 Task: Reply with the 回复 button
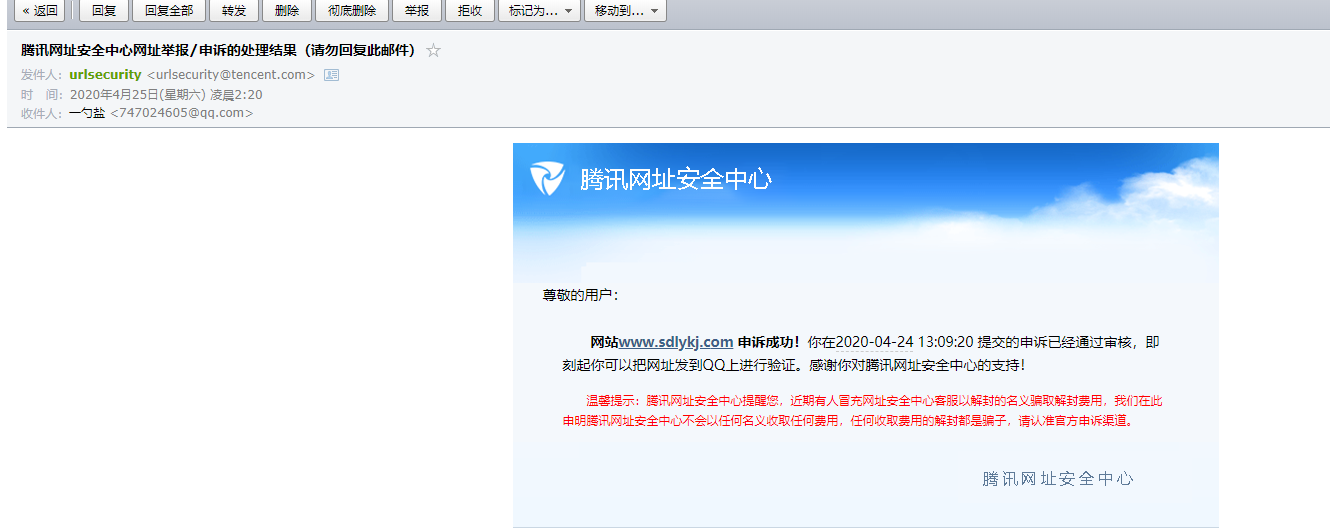pyautogui.click(x=104, y=11)
